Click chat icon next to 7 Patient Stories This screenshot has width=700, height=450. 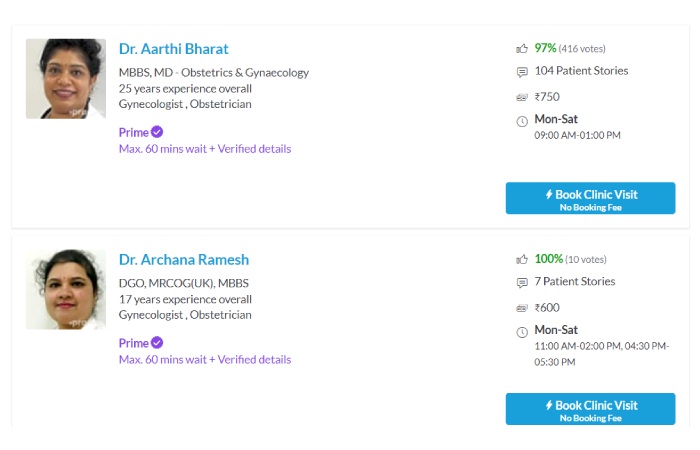(522, 283)
